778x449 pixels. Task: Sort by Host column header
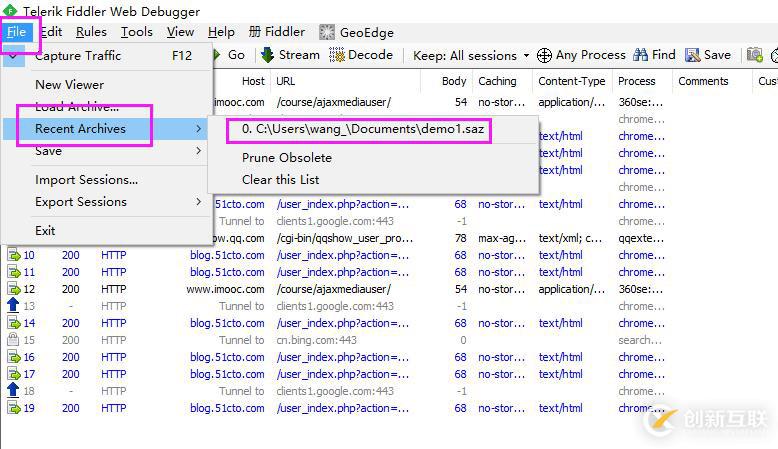(x=253, y=81)
